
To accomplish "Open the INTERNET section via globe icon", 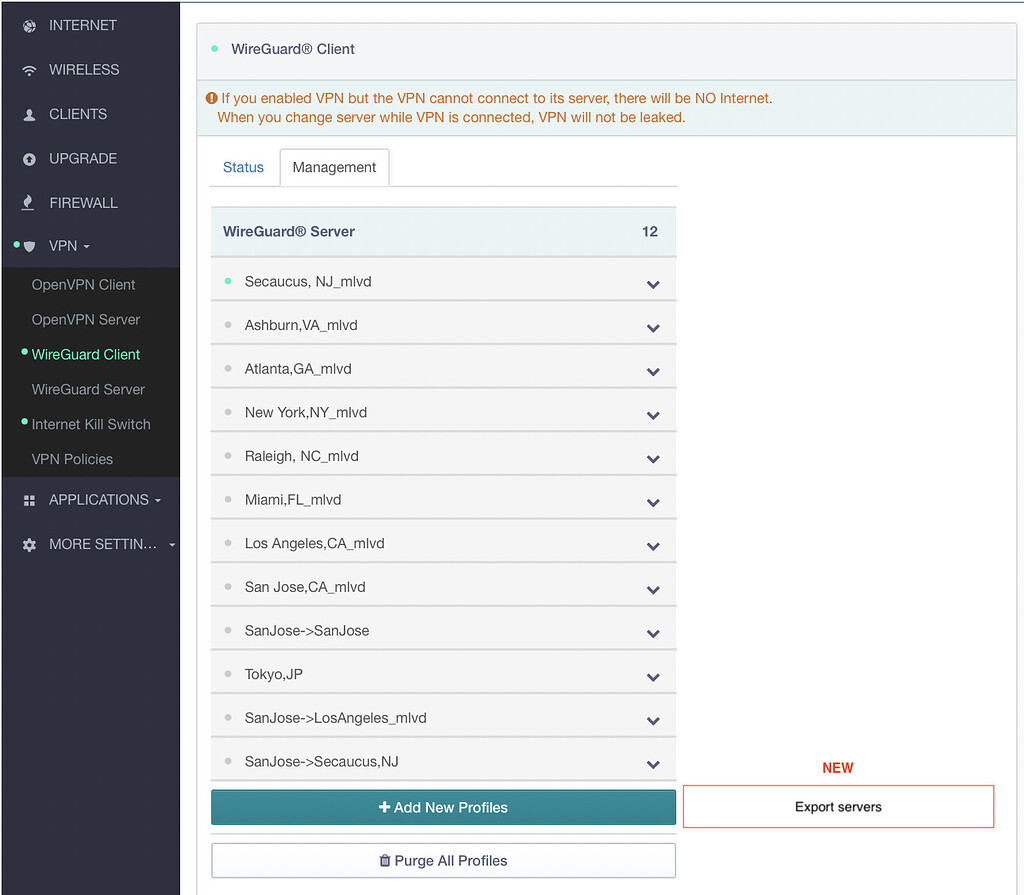I will pyautogui.click(x=30, y=25).
